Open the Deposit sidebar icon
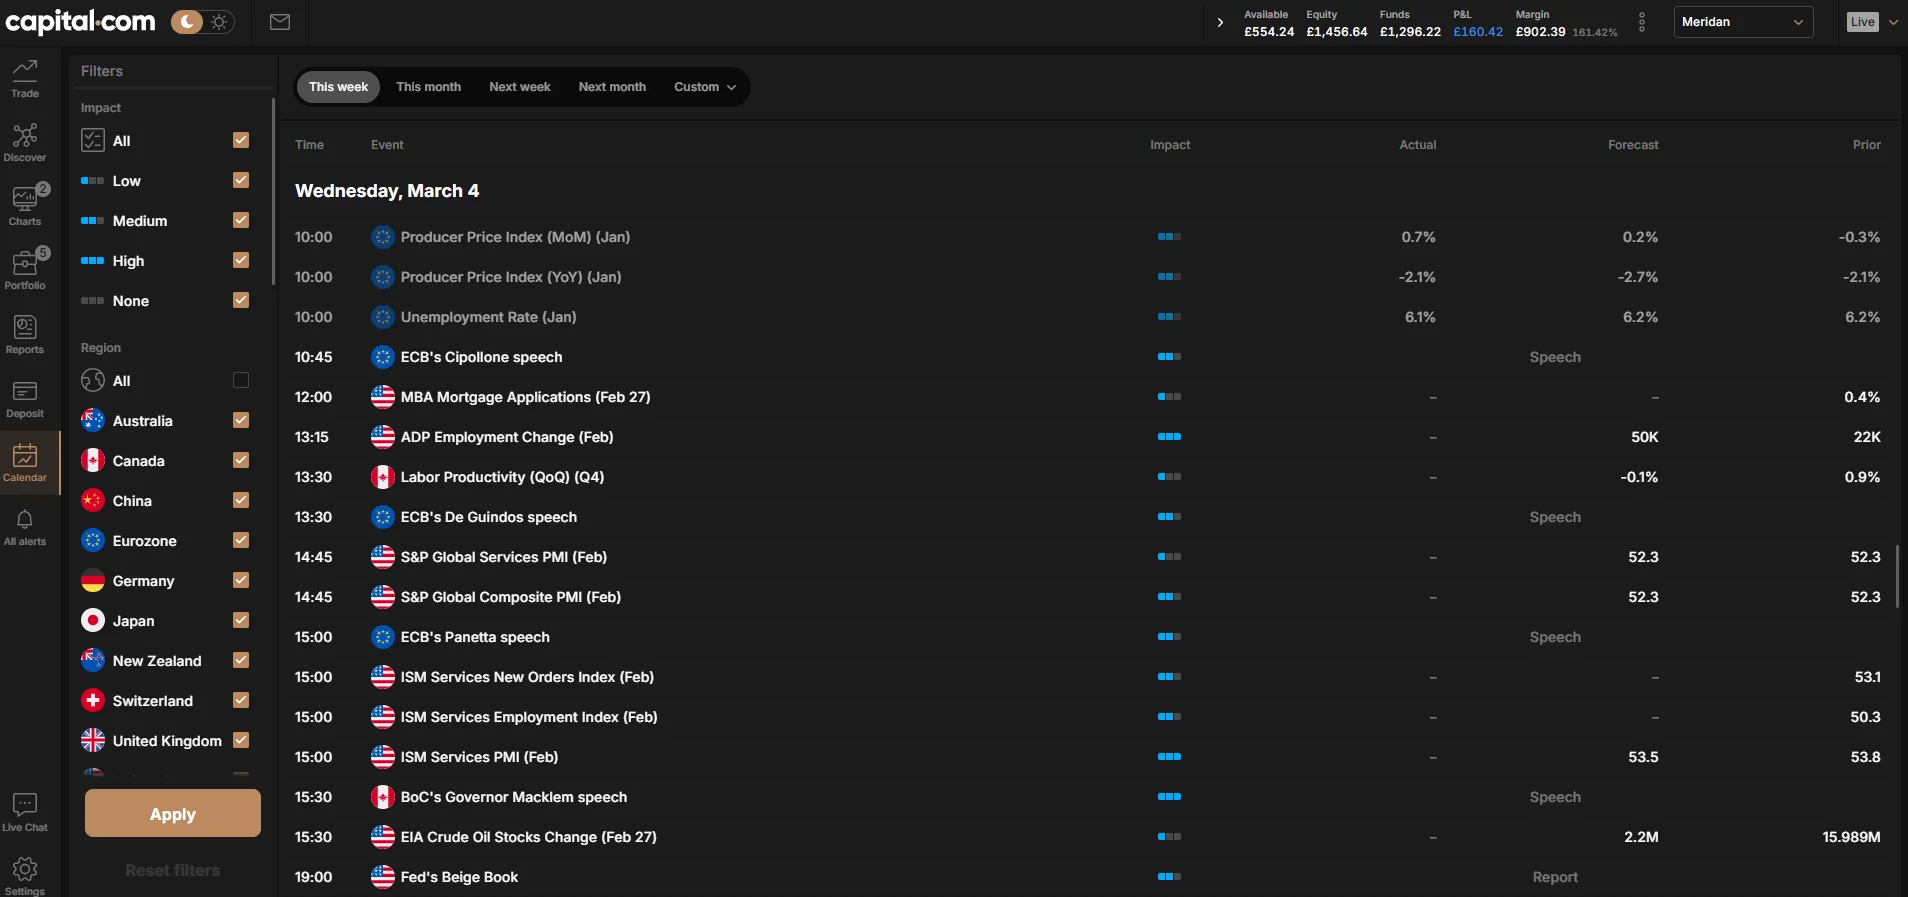This screenshot has height=897, width=1908. click(x=25, y=398)
